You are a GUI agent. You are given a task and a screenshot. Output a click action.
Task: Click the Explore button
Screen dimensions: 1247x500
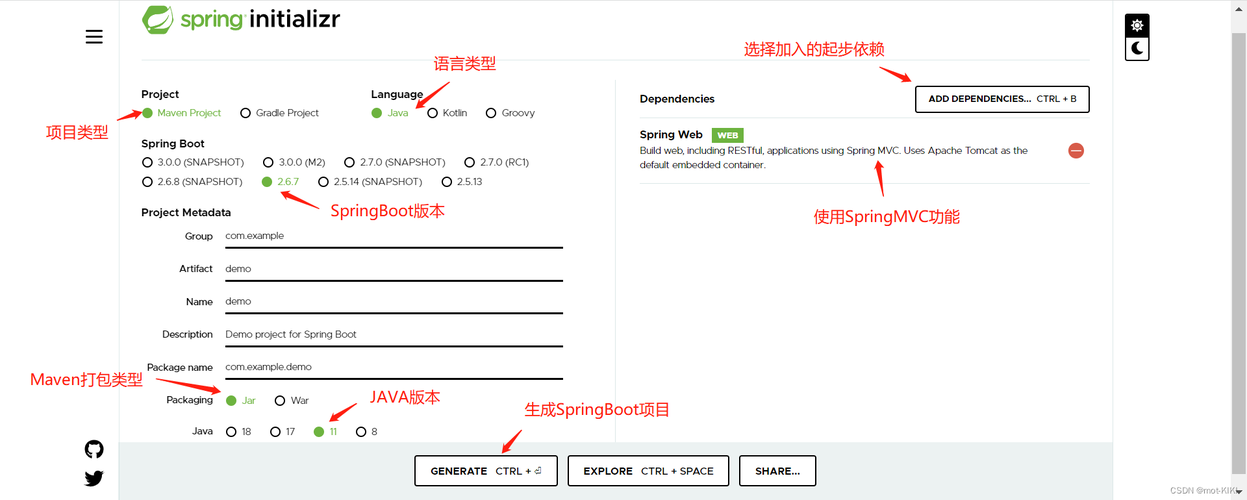click(x=648, y=471)
